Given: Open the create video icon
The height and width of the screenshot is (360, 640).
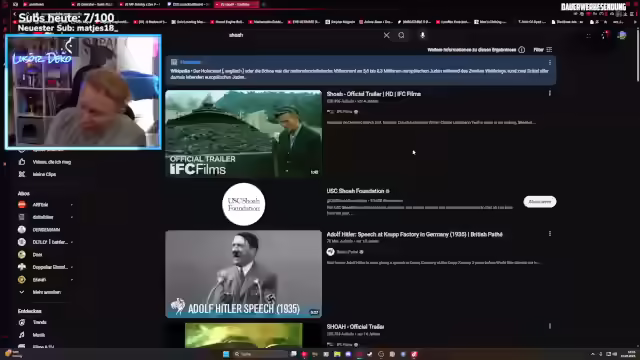Looking at the screenshot, I should pos(588,36).
